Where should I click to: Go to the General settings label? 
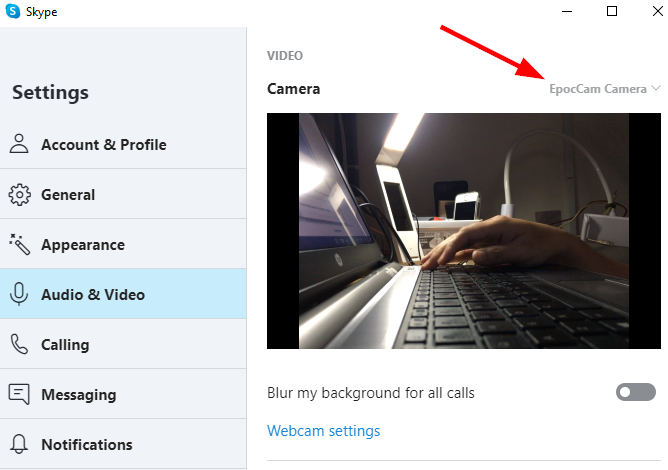point(68,195)
